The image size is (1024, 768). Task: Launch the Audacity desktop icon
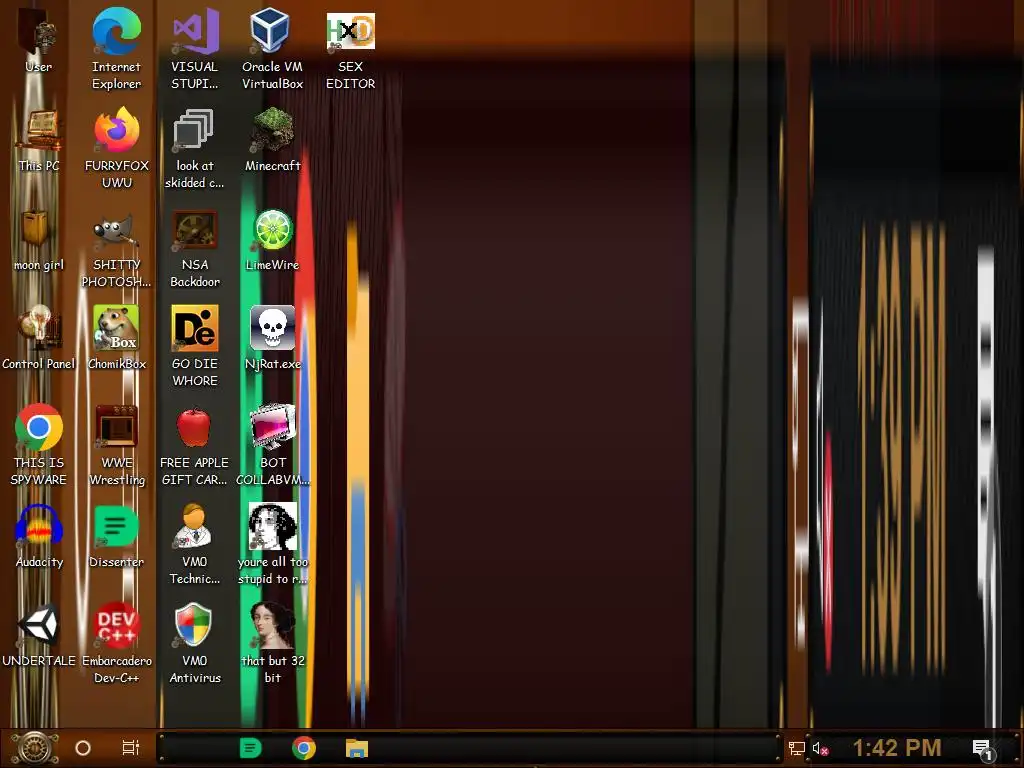click(x=39, y=537)
